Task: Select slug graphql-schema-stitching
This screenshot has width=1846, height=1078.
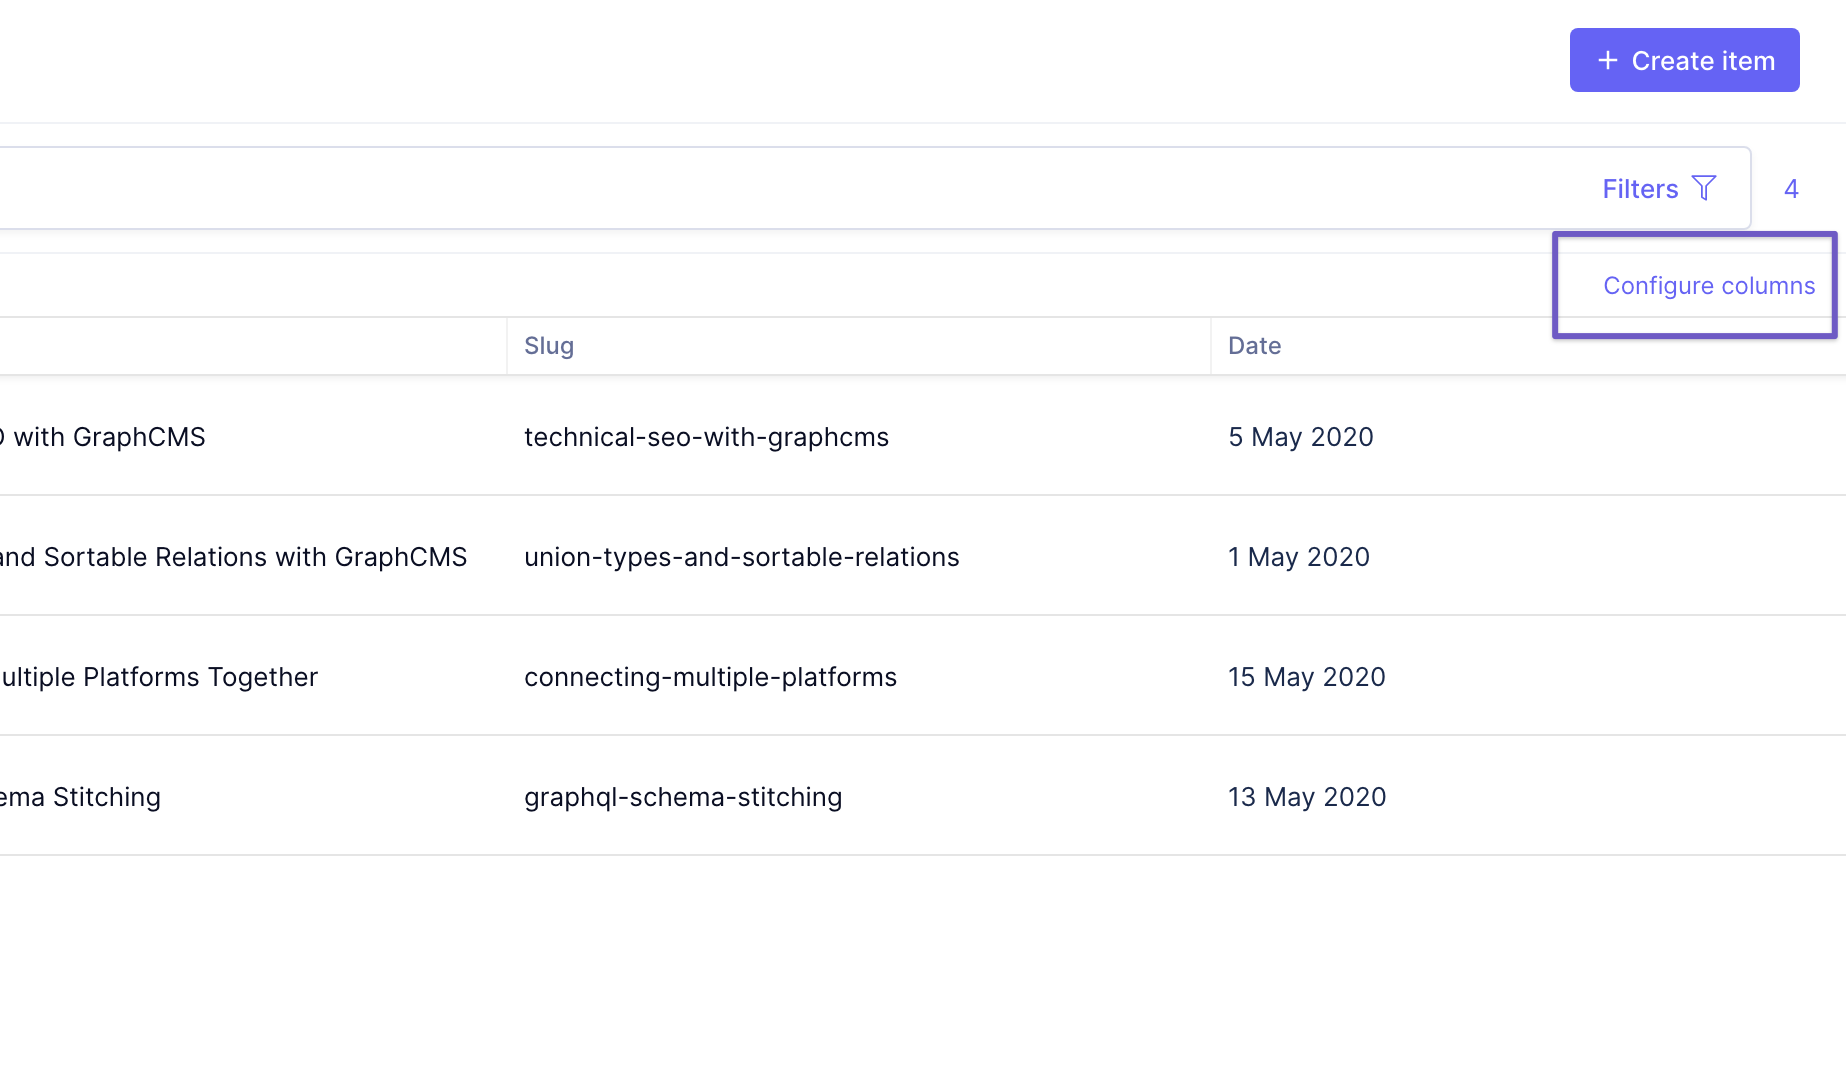Action: tap(683, 797)
